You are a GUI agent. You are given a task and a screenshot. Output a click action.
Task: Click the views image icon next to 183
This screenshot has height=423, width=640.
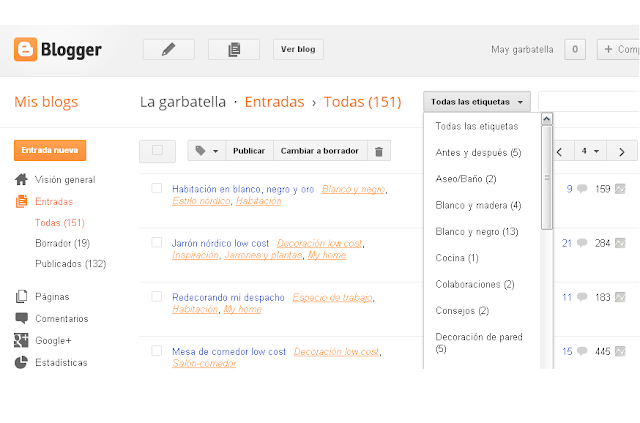click(620, 297)
